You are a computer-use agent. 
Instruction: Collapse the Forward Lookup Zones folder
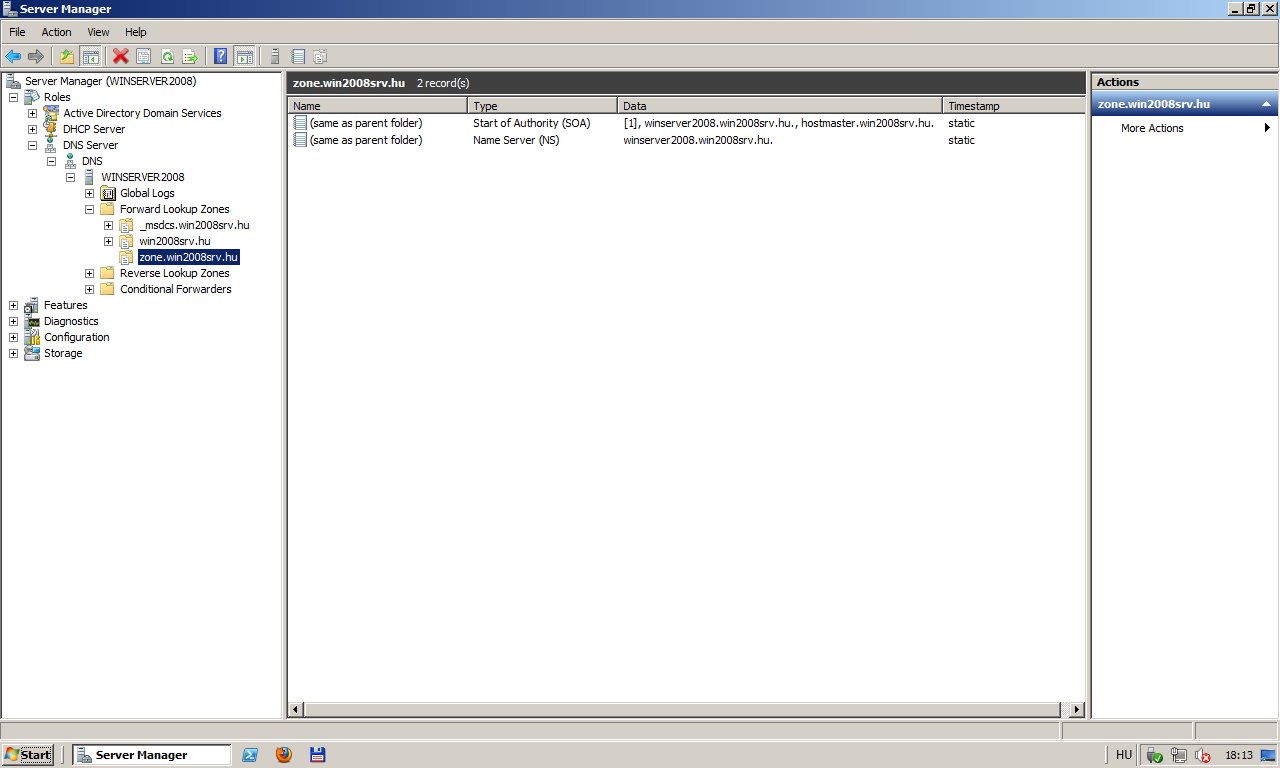pos(89,209)
